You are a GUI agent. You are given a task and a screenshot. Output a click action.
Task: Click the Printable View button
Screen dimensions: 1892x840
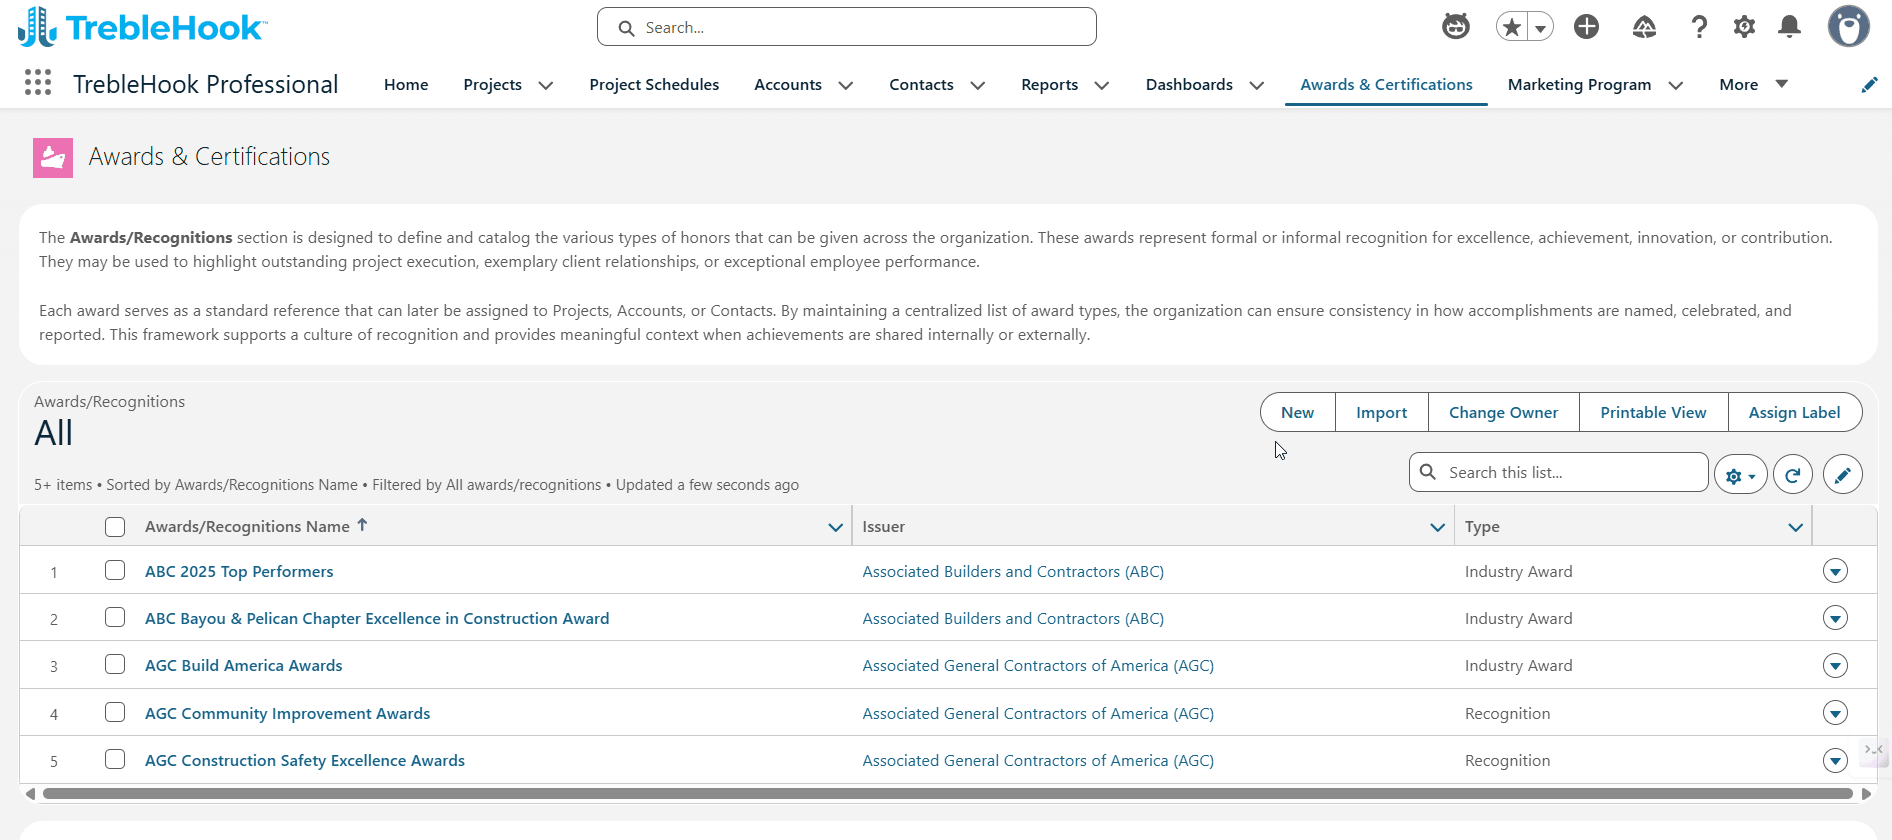click(x=1653, y=412)
